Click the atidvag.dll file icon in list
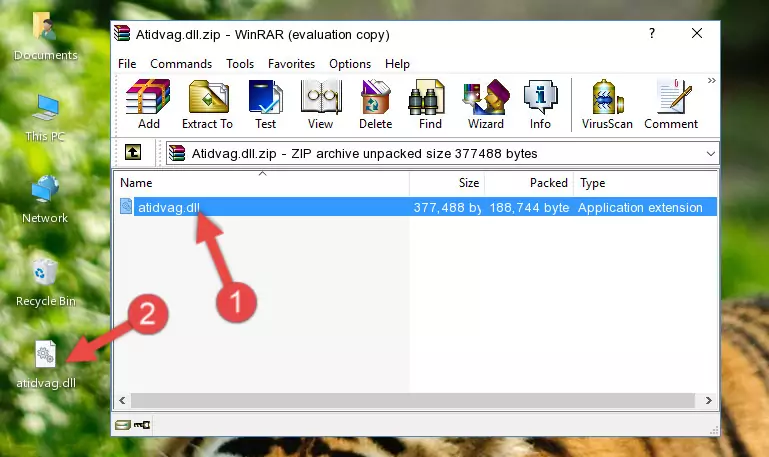This screenshot has height=457, width=769. pyautogui.click(x=126, y=206)
